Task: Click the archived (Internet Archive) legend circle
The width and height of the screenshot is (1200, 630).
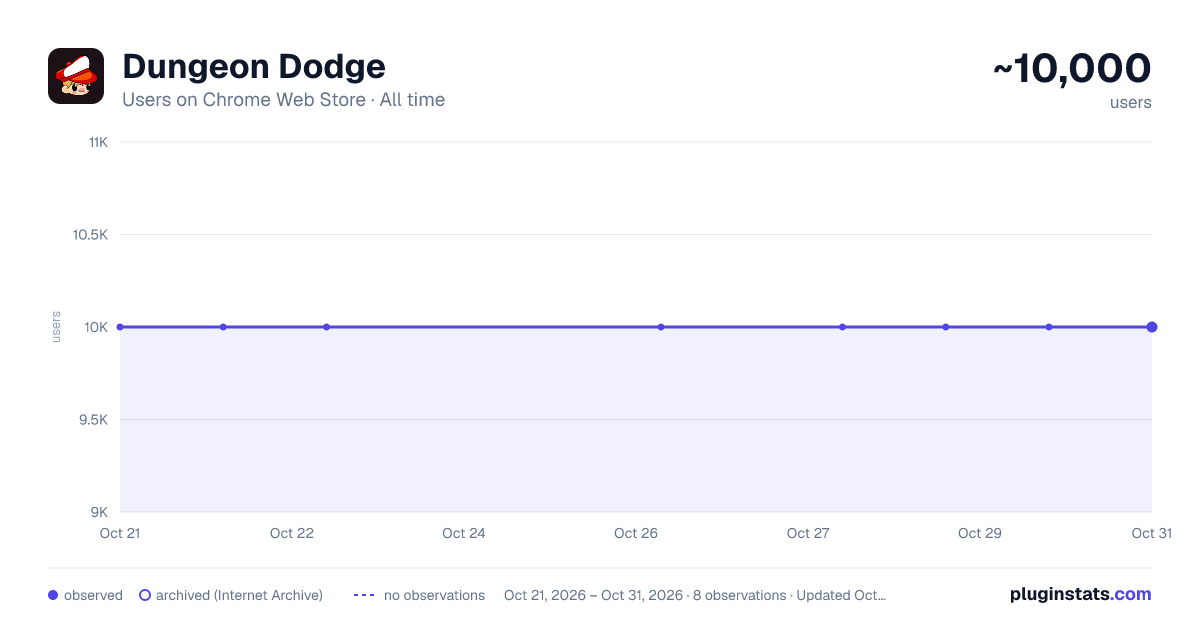Action: (x=145, y=595)
